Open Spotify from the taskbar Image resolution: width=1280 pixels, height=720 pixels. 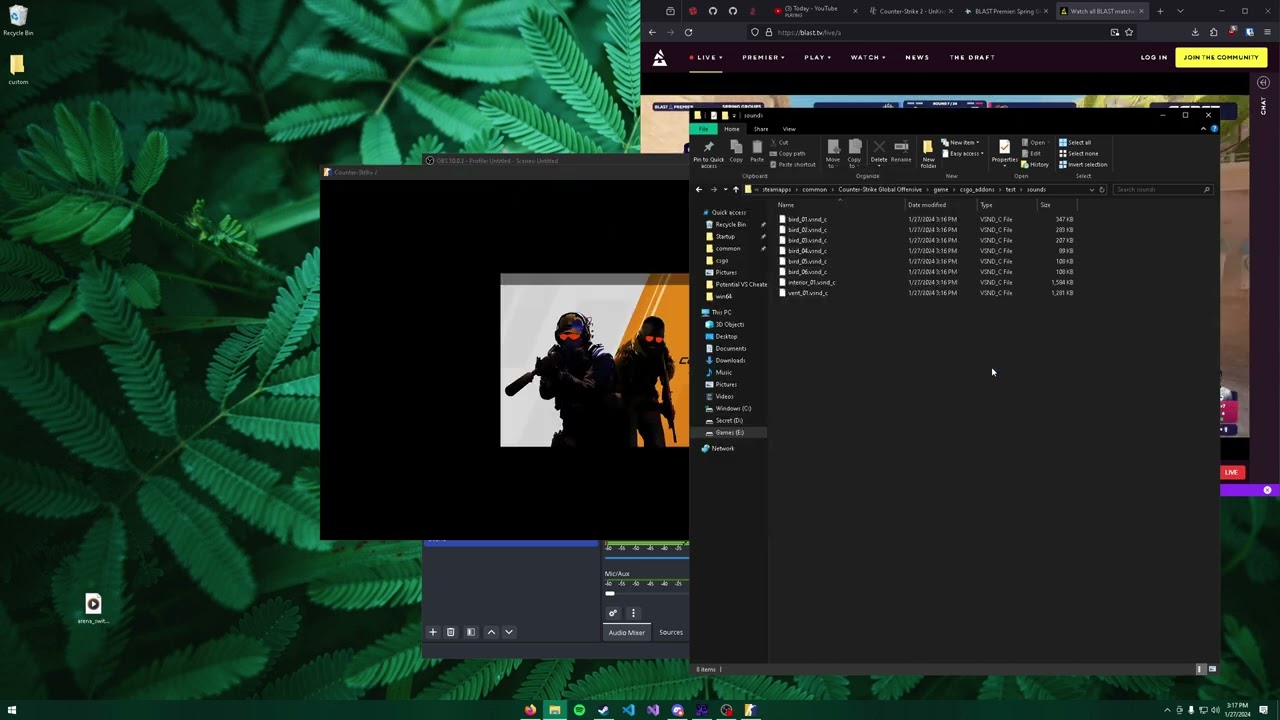[x=579, y=710]
